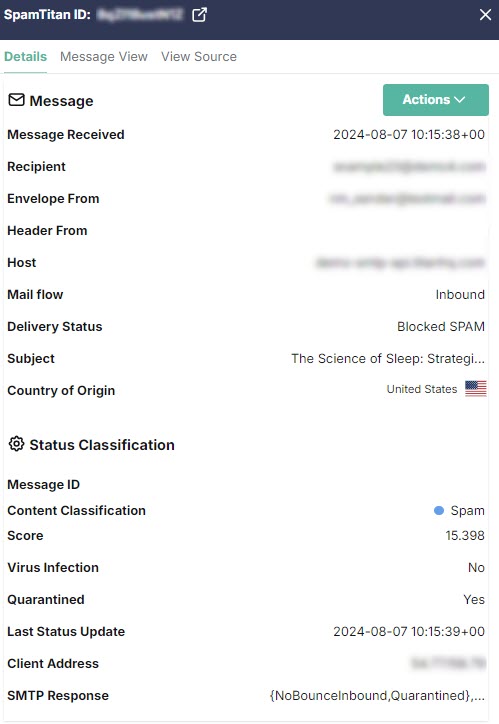The image size is (499, 724).
Task: Open message in new window icon
Action: (x=199, y=15)
